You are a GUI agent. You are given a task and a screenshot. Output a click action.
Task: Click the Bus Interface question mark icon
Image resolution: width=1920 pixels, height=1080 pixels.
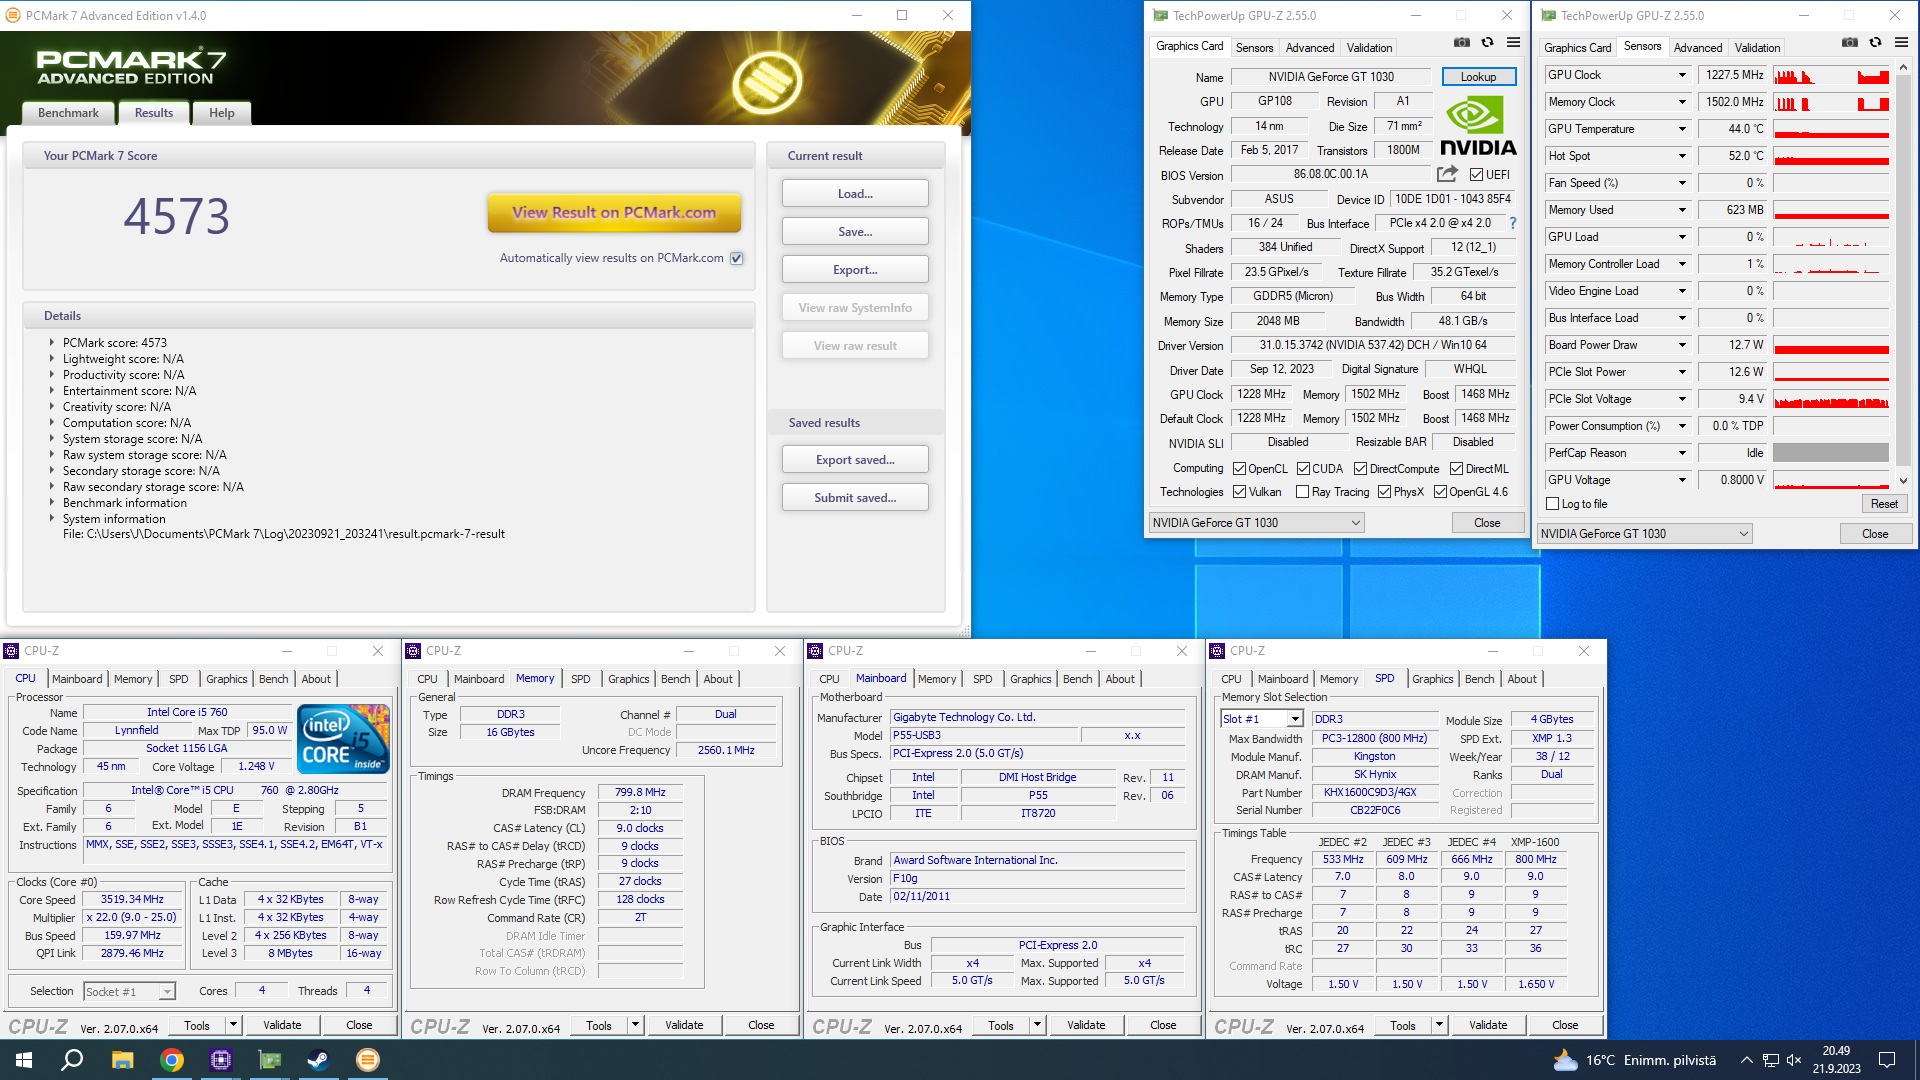(x=1512, y=223)
